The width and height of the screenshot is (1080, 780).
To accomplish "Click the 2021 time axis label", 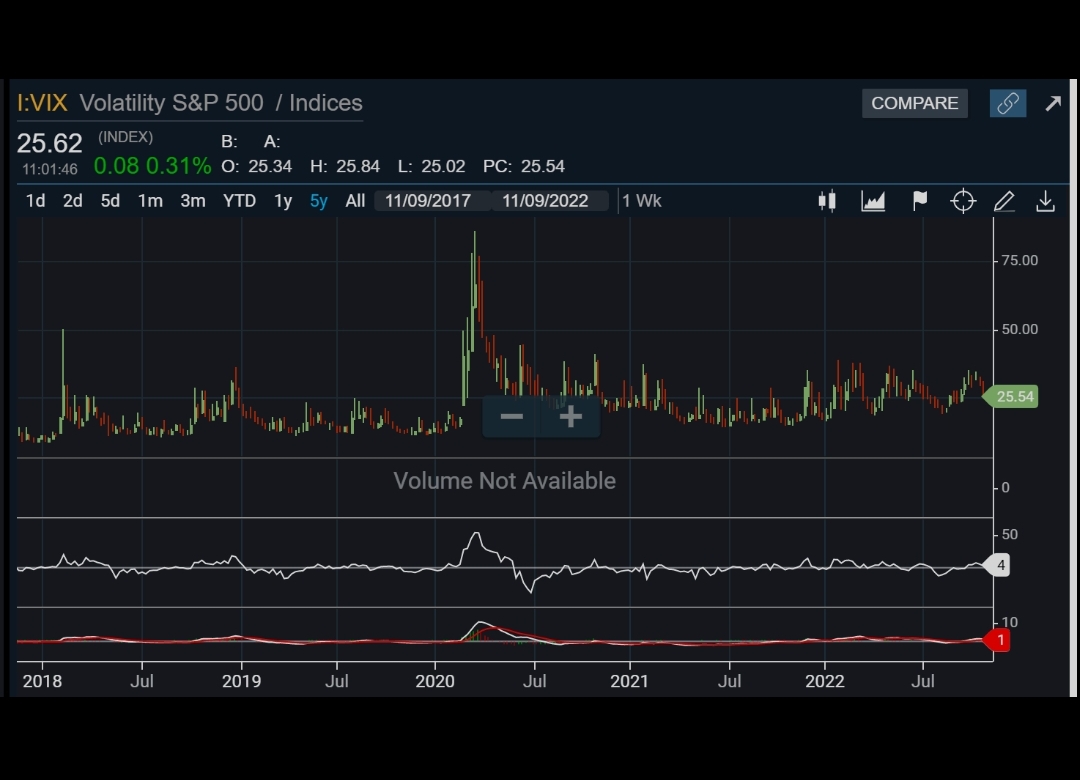I will [x=630, y=681].
